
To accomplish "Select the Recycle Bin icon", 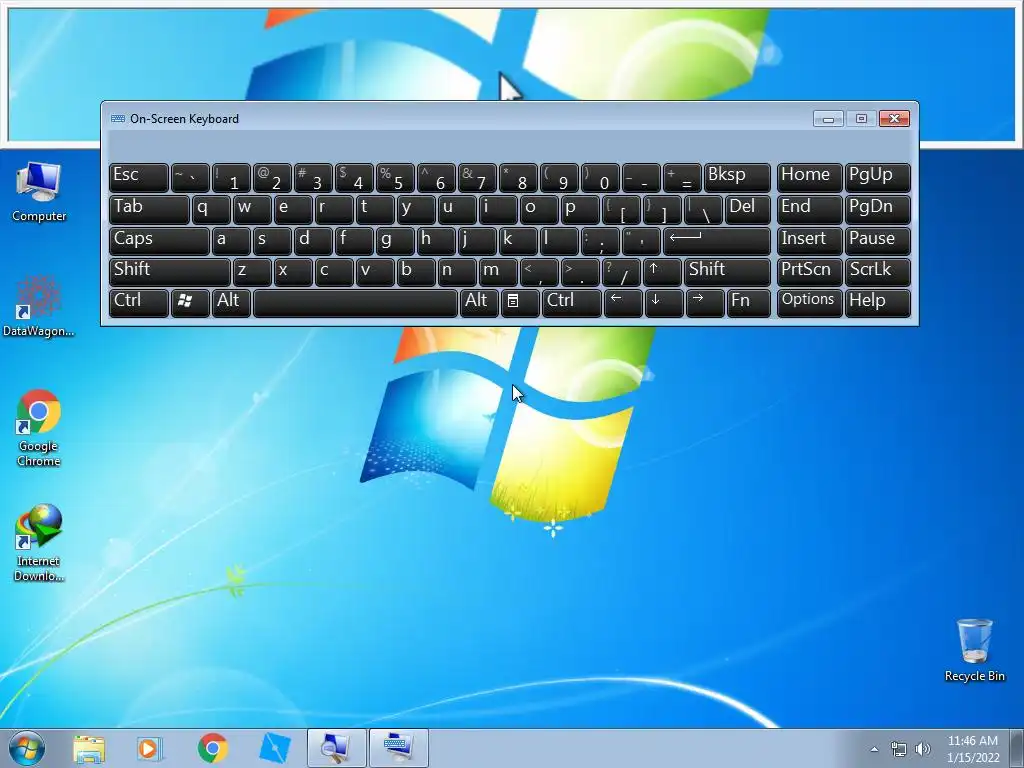I will click(974, 650).
